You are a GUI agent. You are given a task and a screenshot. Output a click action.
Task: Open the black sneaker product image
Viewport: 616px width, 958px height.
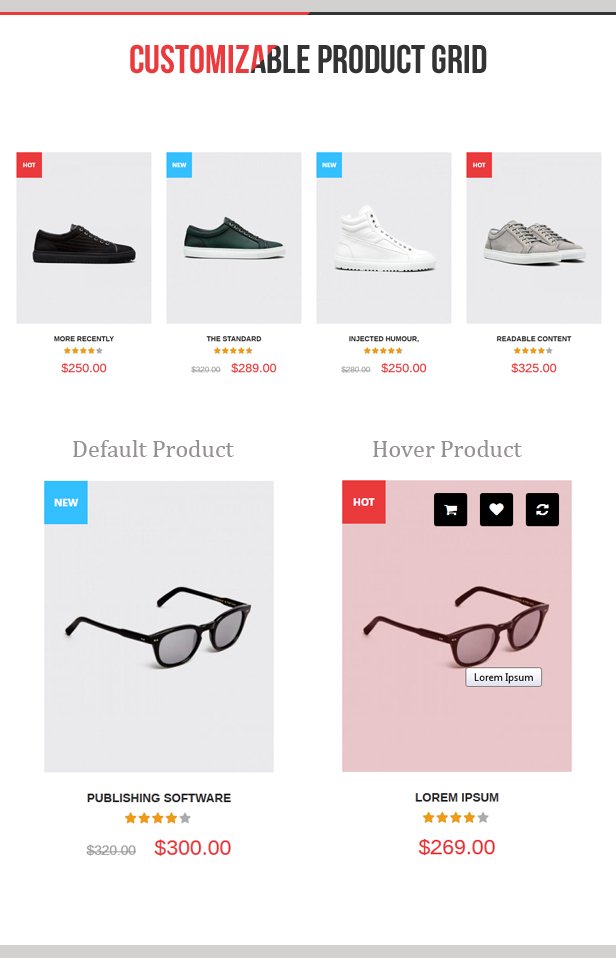(x=84, y=238)
